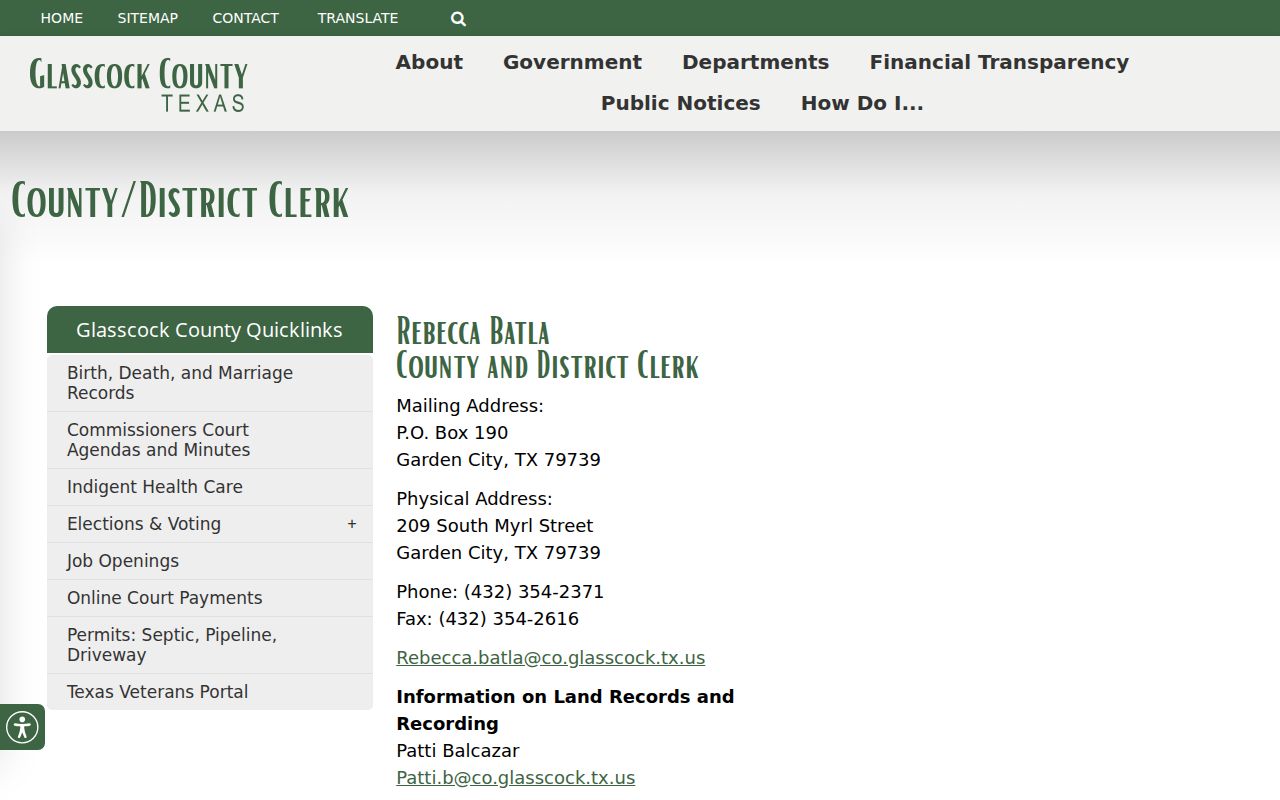The image size is (1280, 800).
Task: Click the TRANSLATE link
Action: tap(358, 18)
